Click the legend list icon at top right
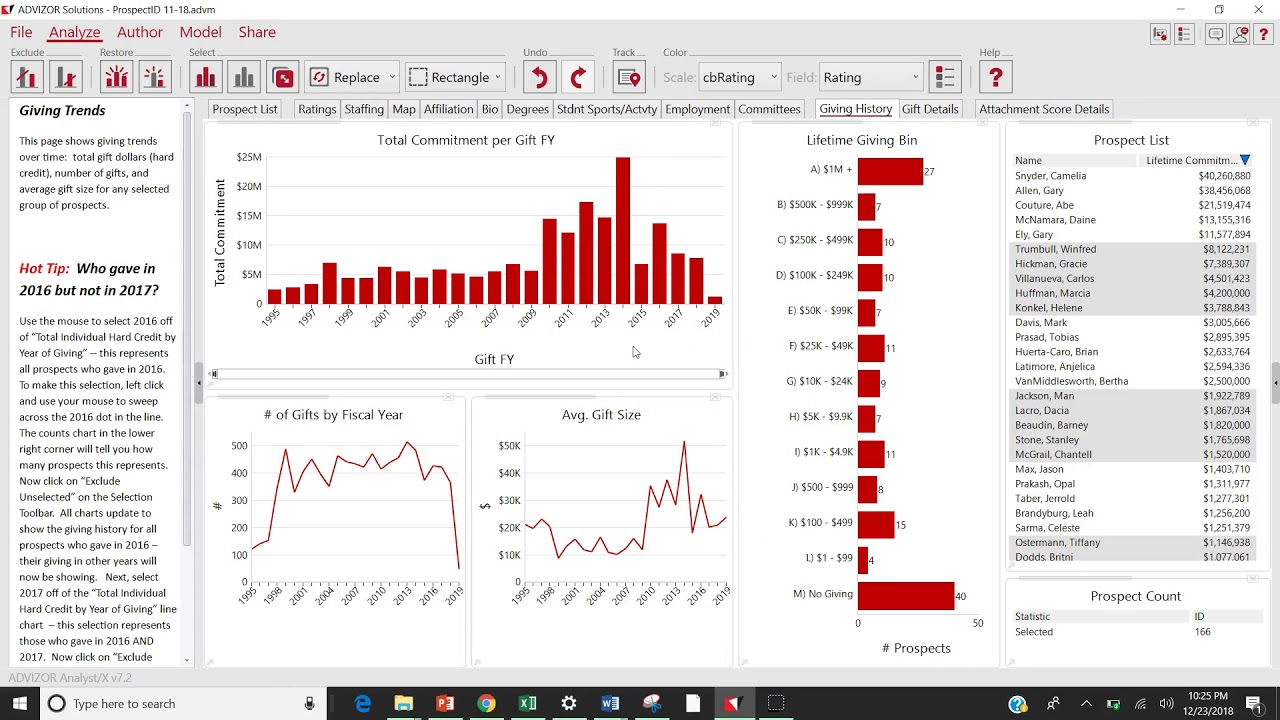The width and height of the screenshot is (1280, 720). coord(1184,34)
